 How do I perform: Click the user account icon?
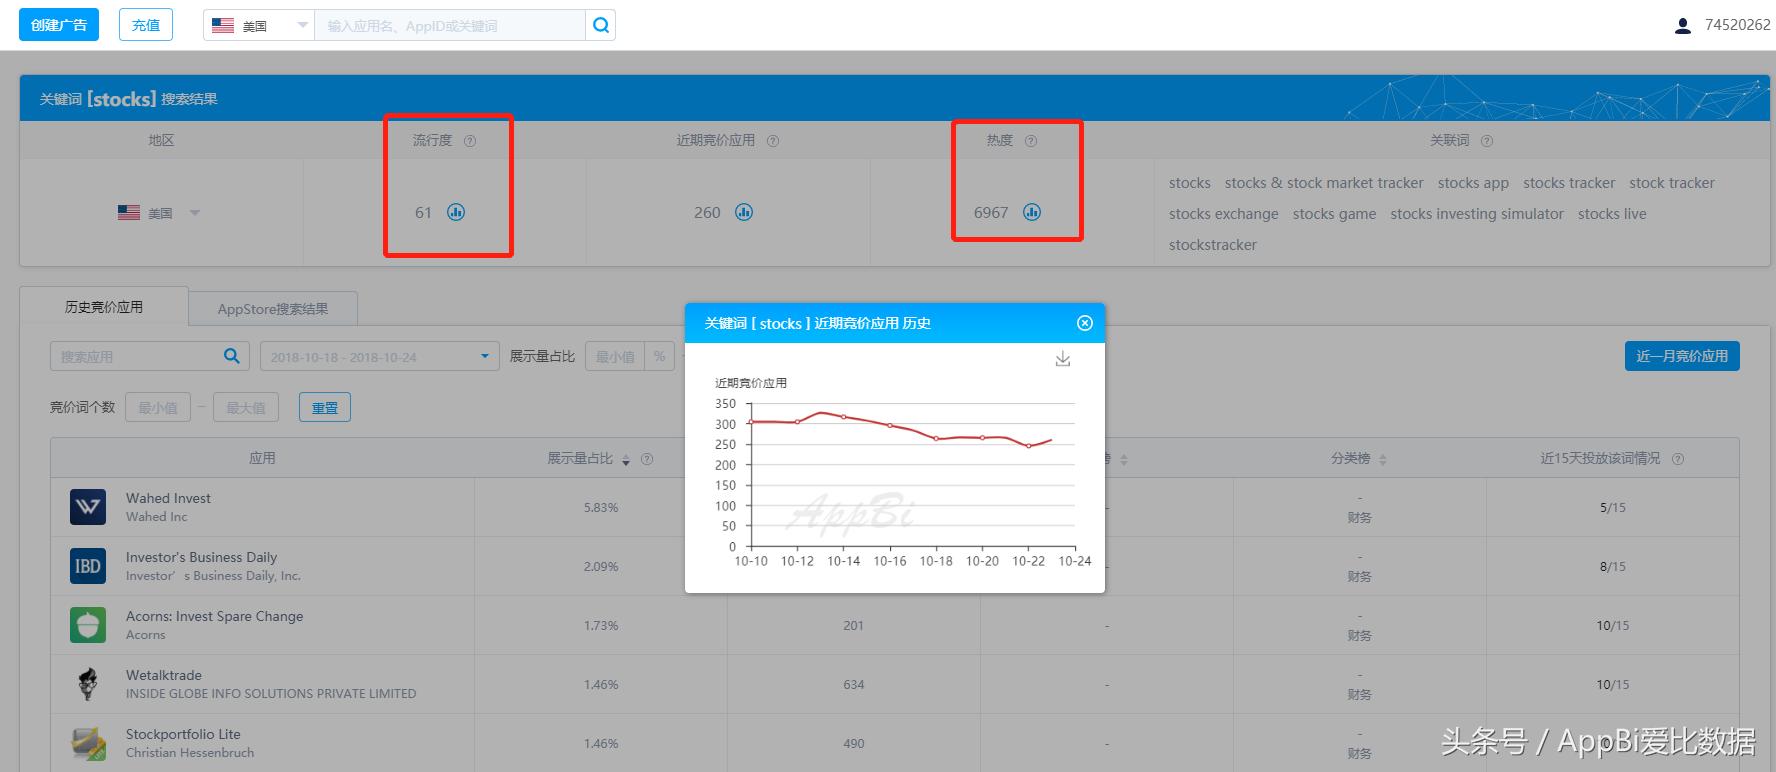1682,26
